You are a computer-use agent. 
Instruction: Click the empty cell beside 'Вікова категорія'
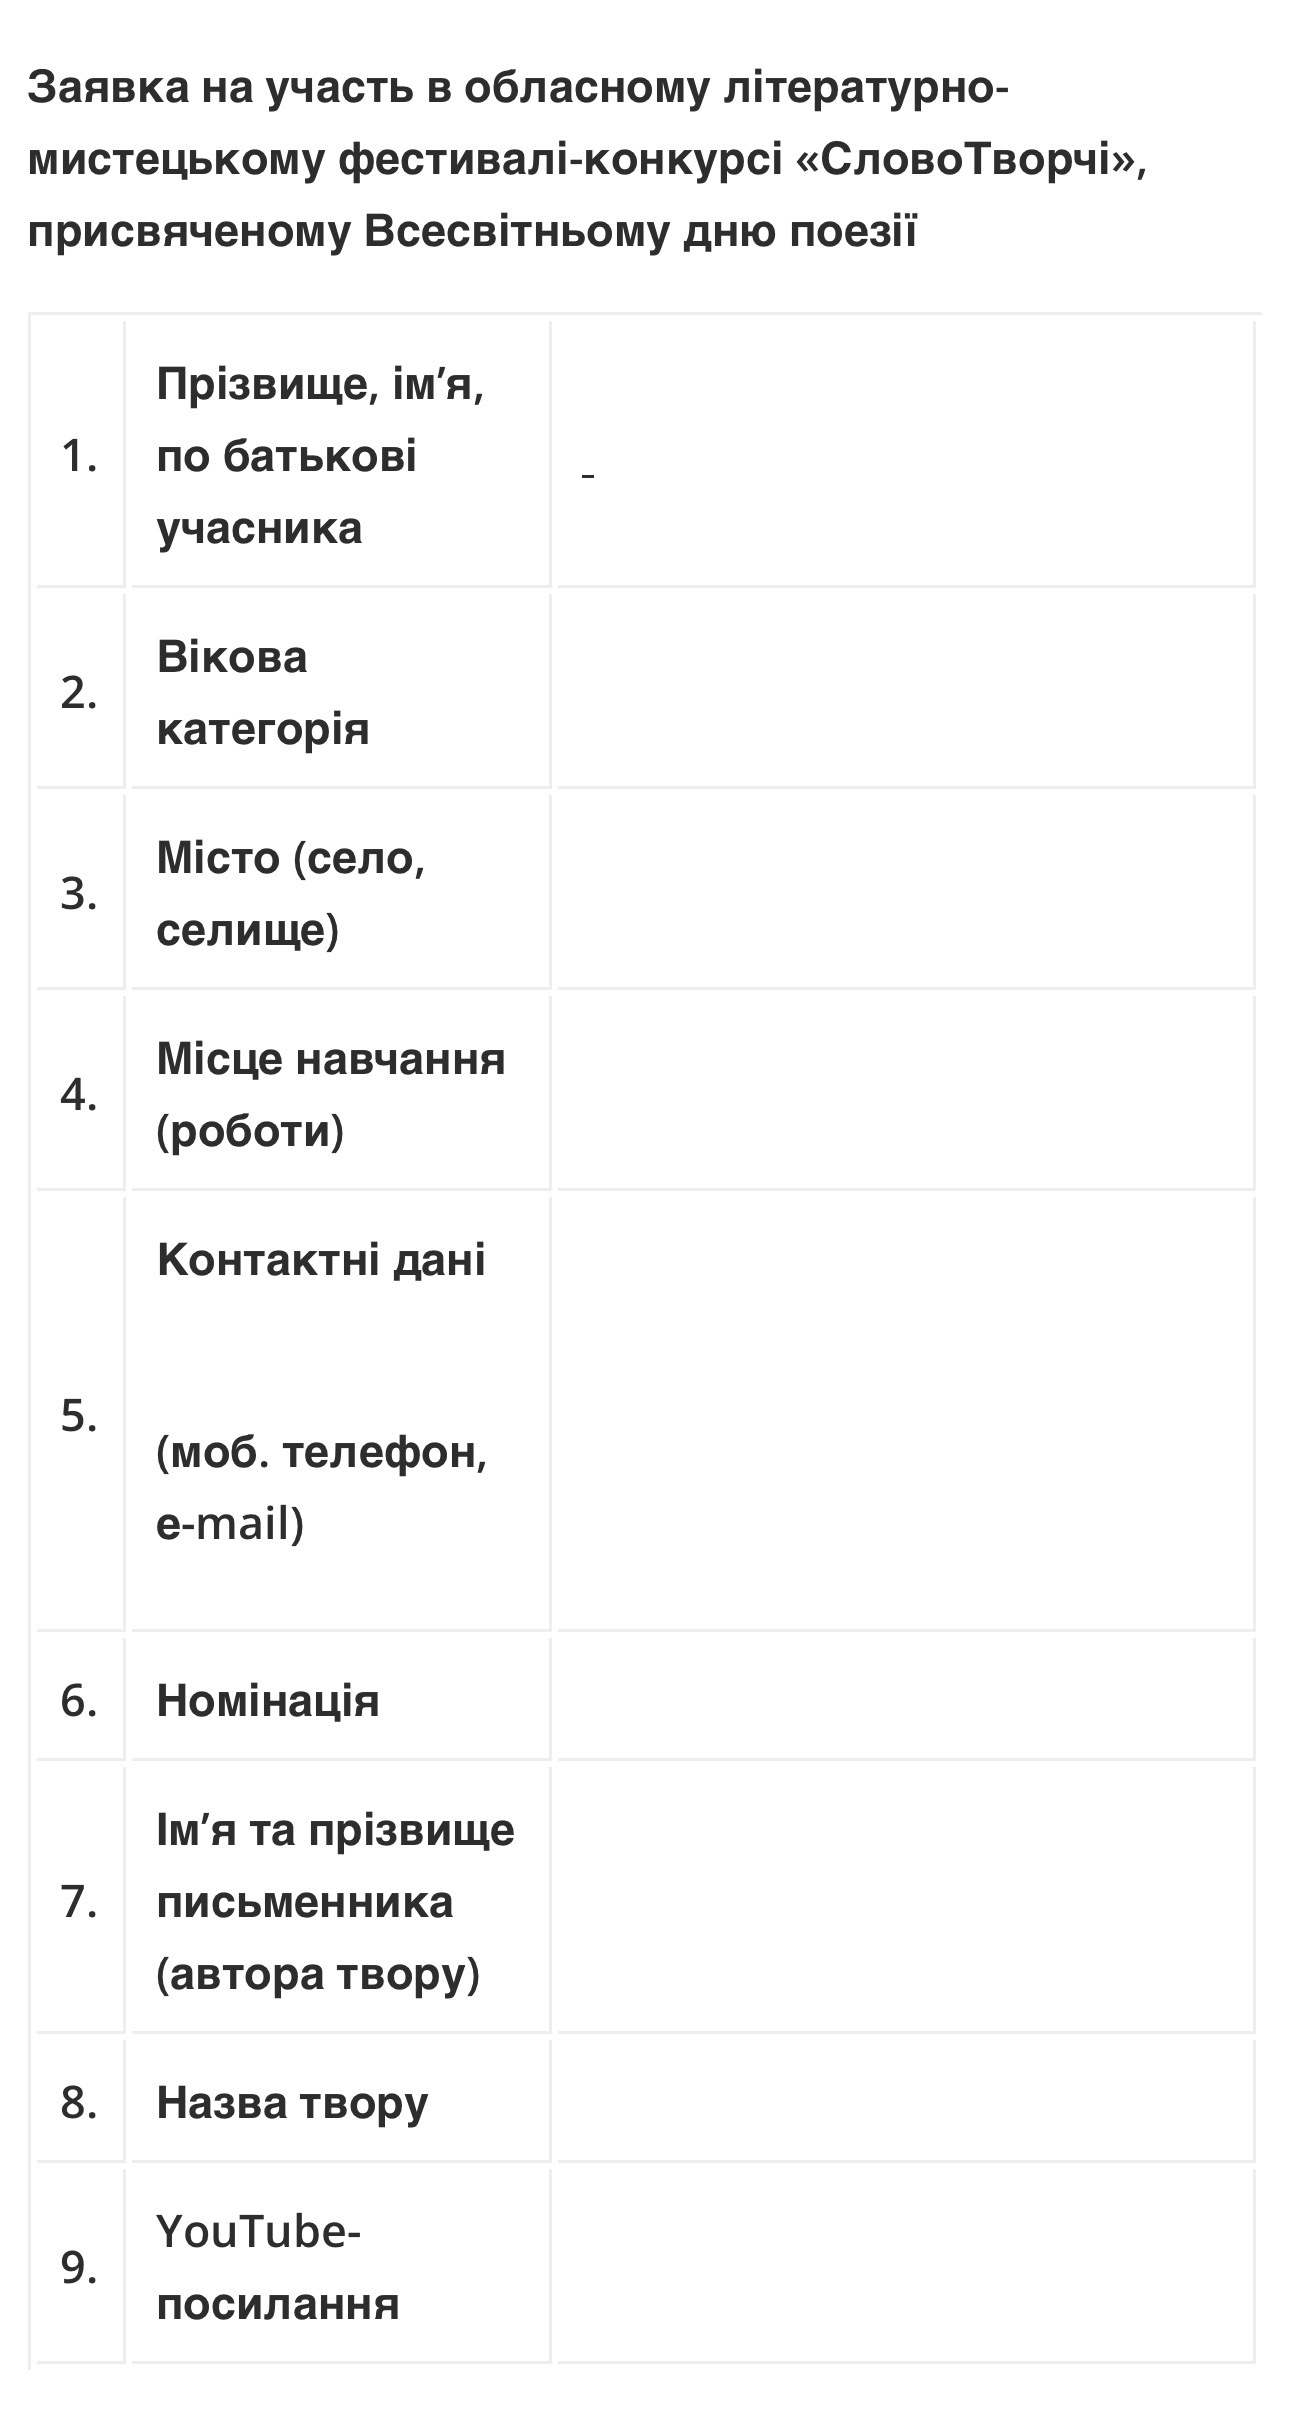click(905, 691)
